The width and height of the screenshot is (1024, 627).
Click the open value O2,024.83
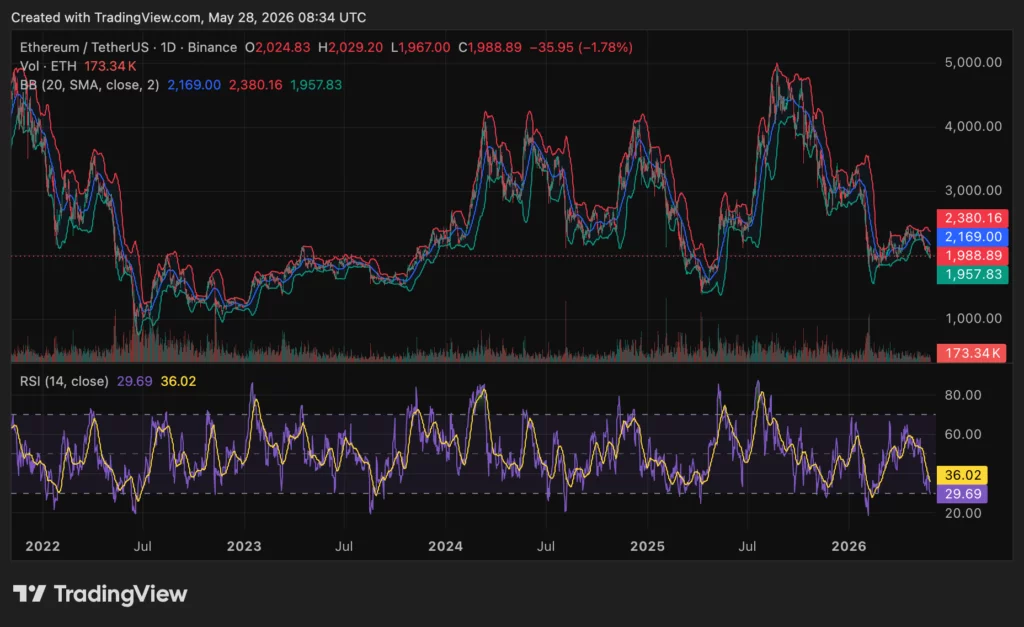278,48
